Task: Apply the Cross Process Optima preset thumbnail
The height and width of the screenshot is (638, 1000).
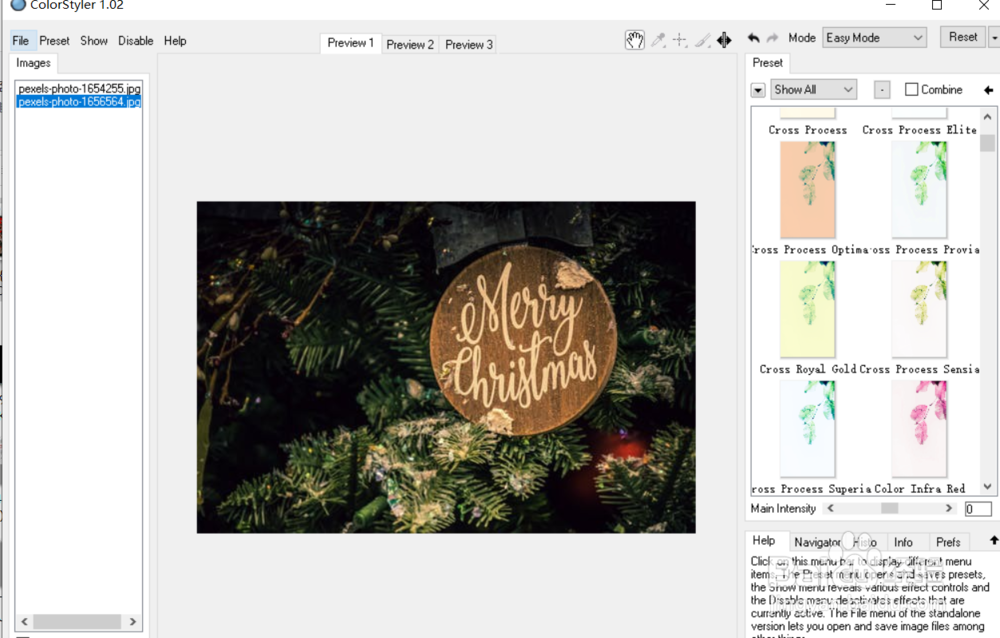Action: (807, 189)
